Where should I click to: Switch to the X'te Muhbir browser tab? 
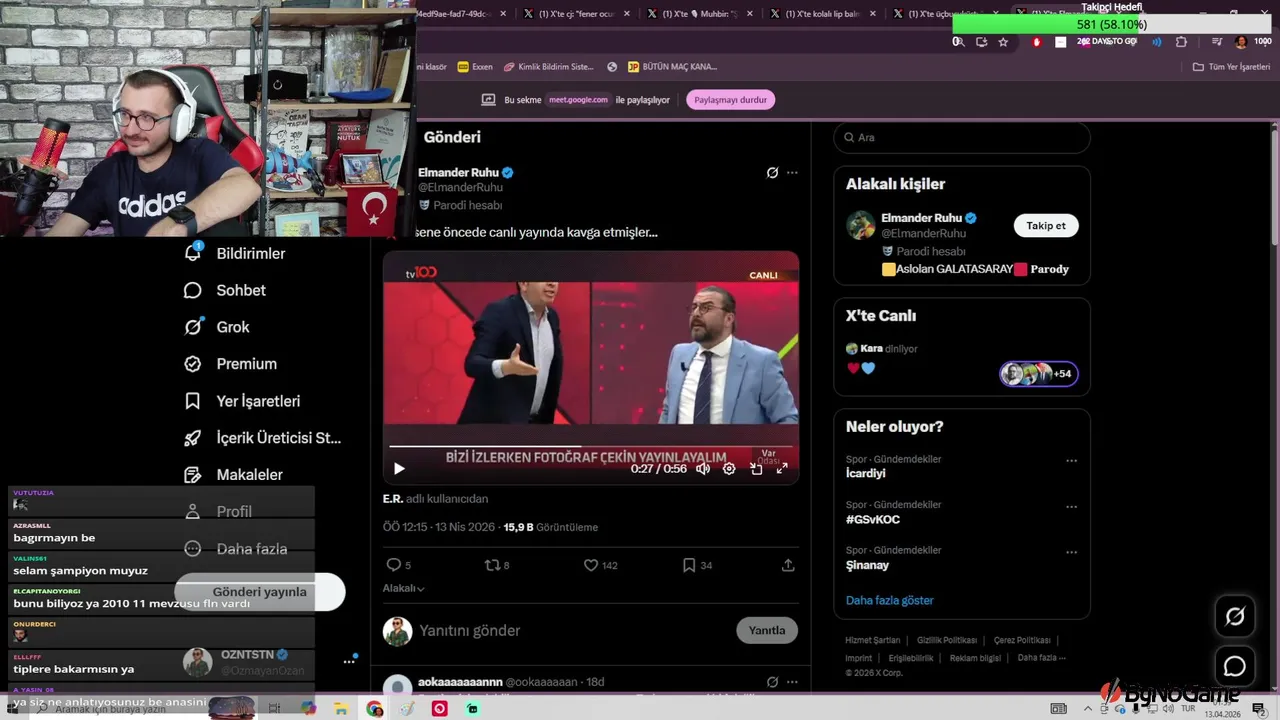point(702,14)
